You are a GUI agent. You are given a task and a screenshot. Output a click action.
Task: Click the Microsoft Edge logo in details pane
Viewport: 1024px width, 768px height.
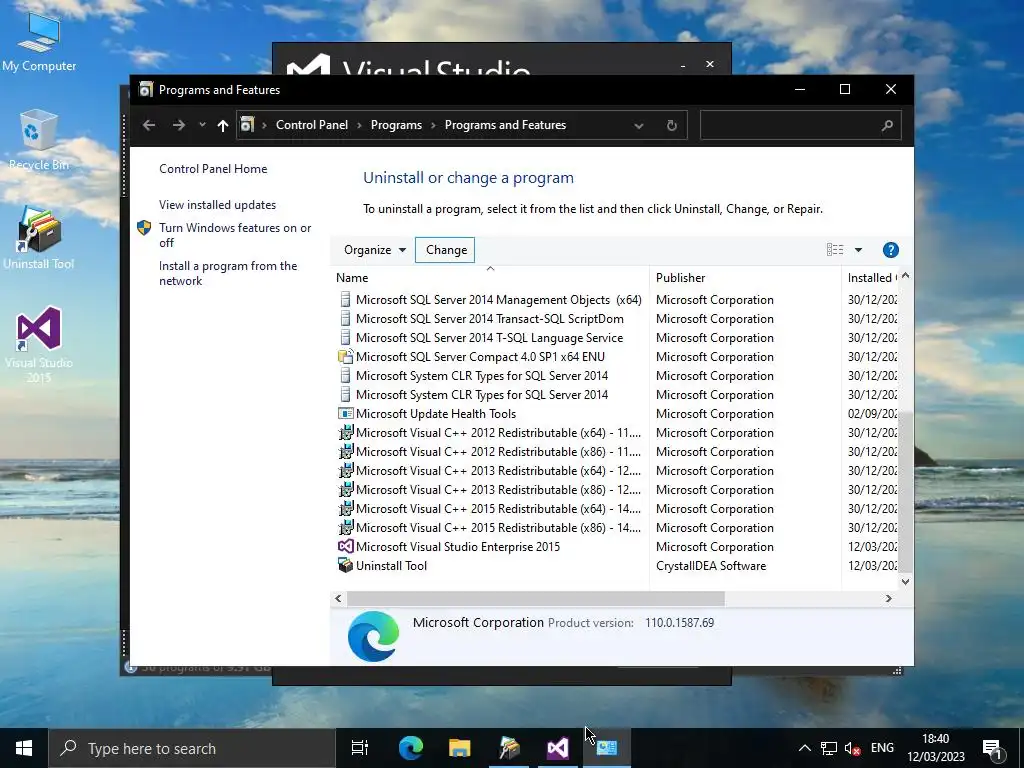pyautogui.click(x=373, y=636)
